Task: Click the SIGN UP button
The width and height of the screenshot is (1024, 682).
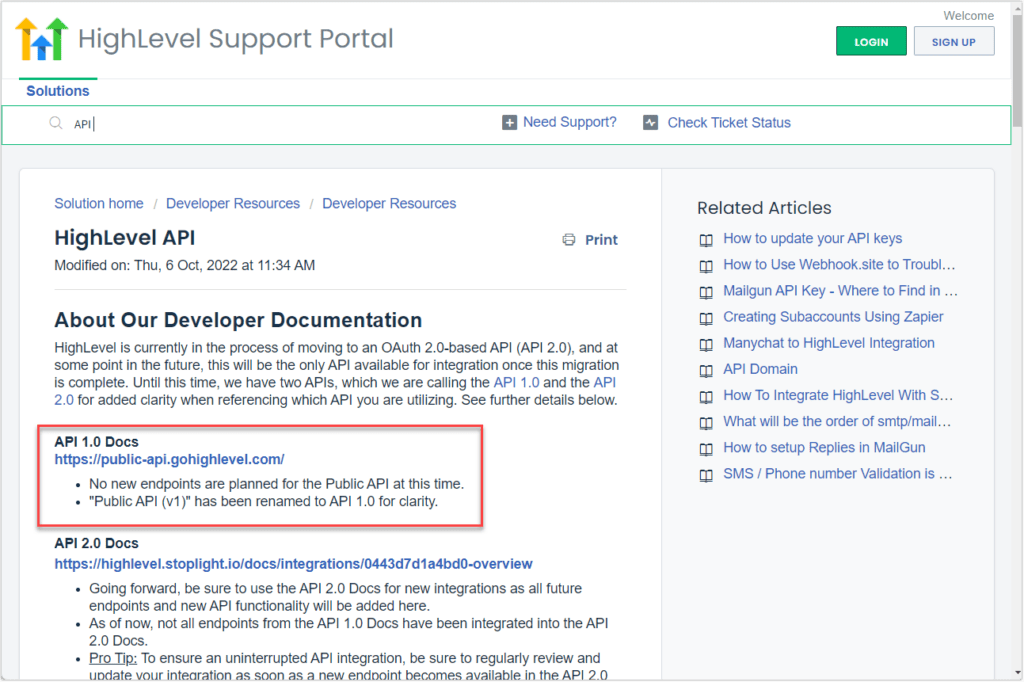Action: point(953,42)
